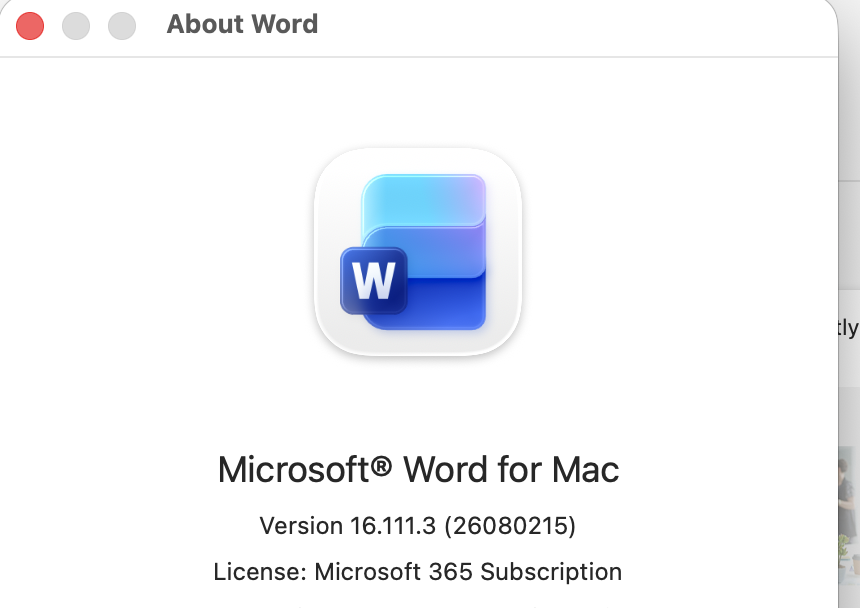Screen dimensions: 860x608
Task: Close the About Word window
Action: 30,26
